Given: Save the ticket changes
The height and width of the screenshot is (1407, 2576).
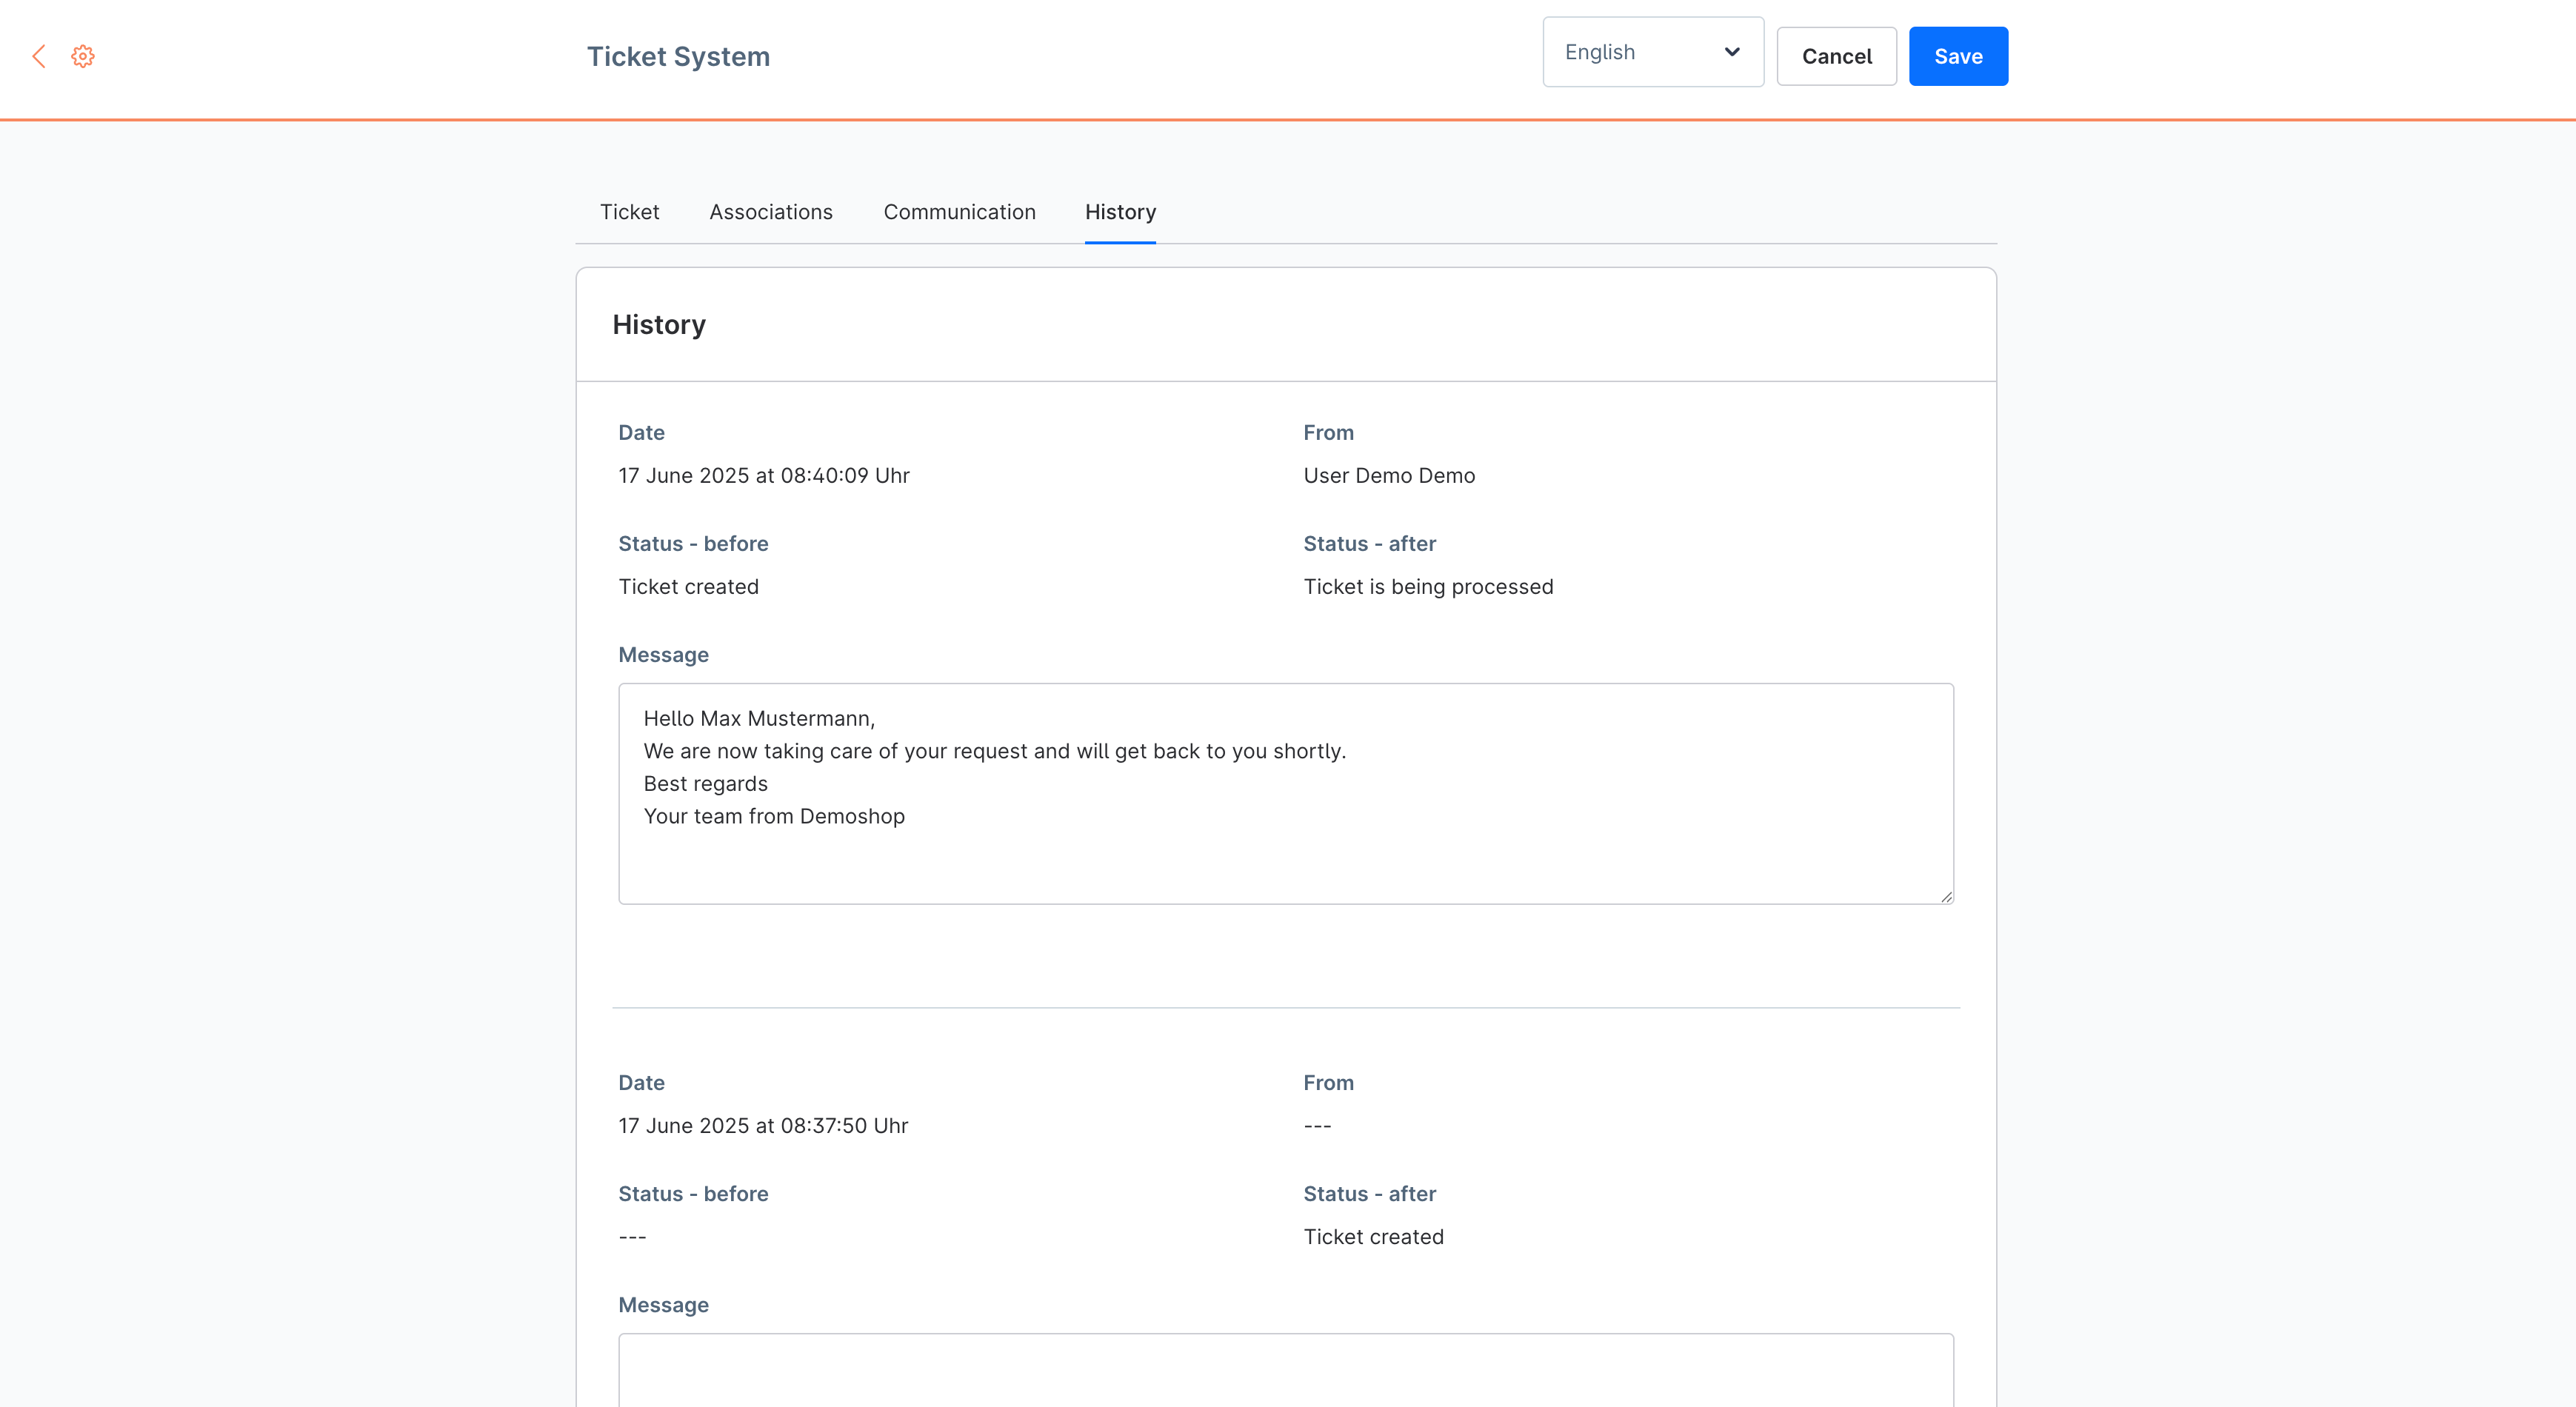Looking at the screenshot, I should tap(1957, 56).
